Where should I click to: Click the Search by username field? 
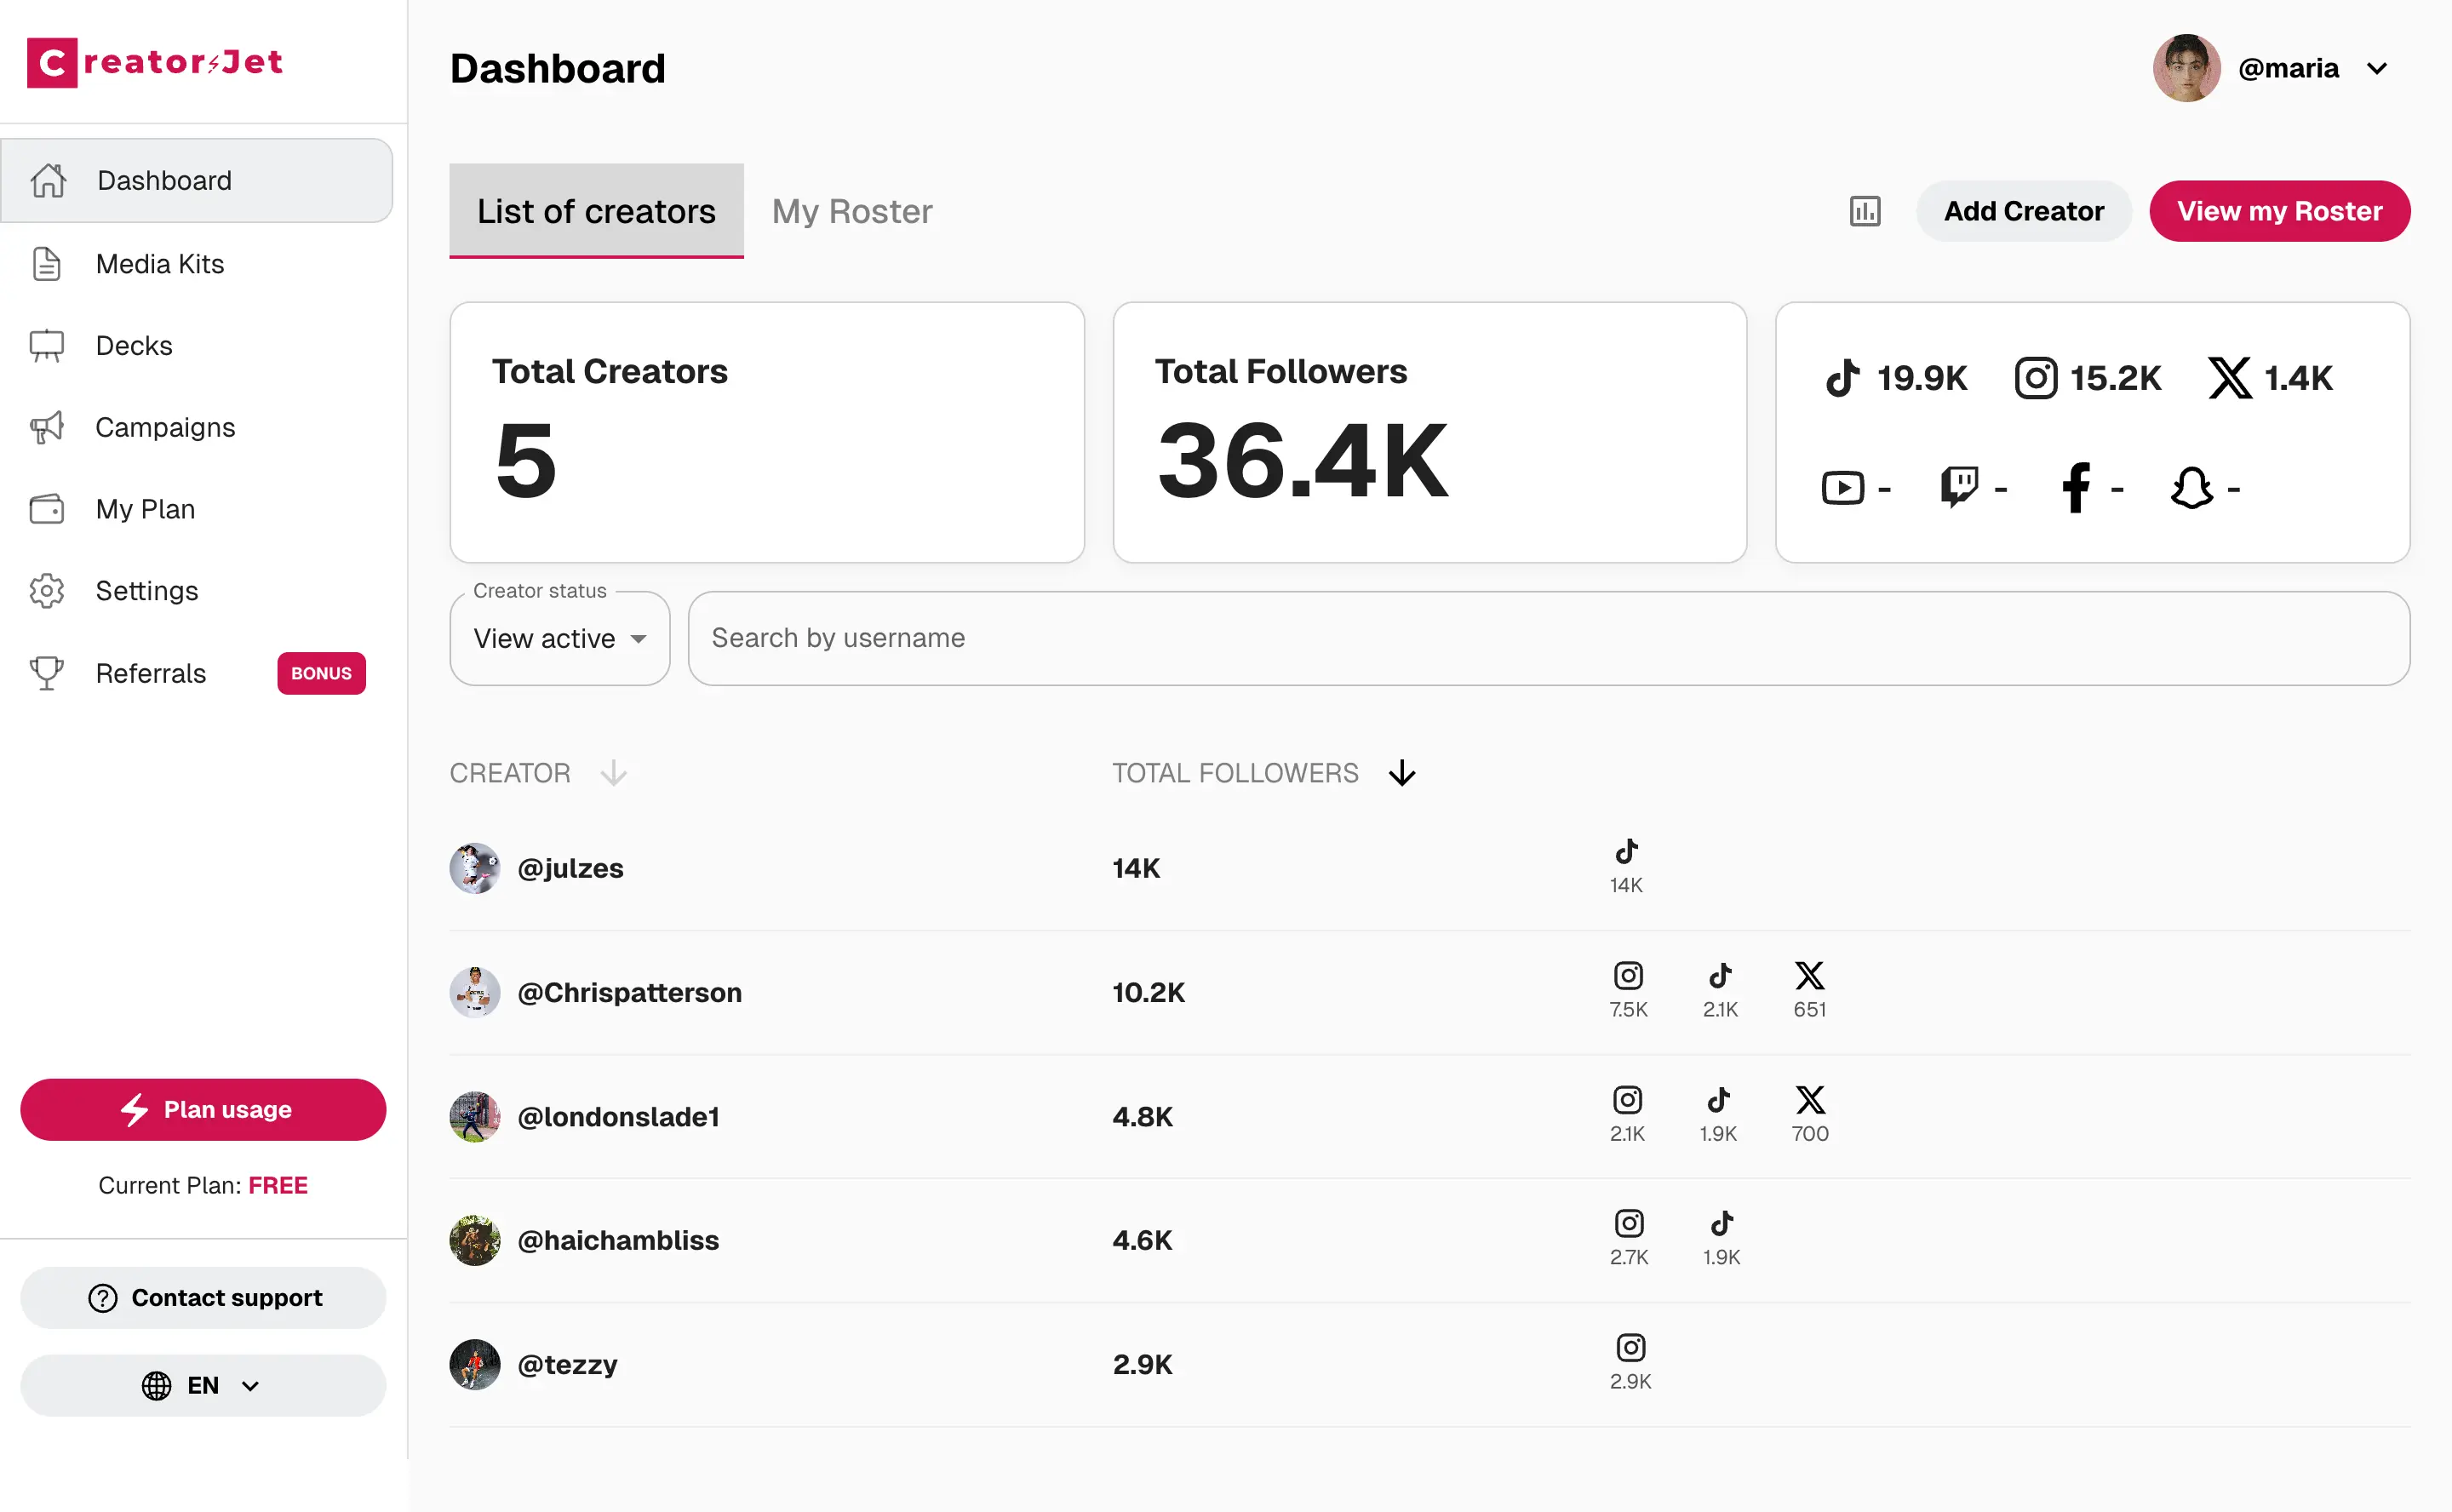pyautogui.click(x=1548, y=638)
